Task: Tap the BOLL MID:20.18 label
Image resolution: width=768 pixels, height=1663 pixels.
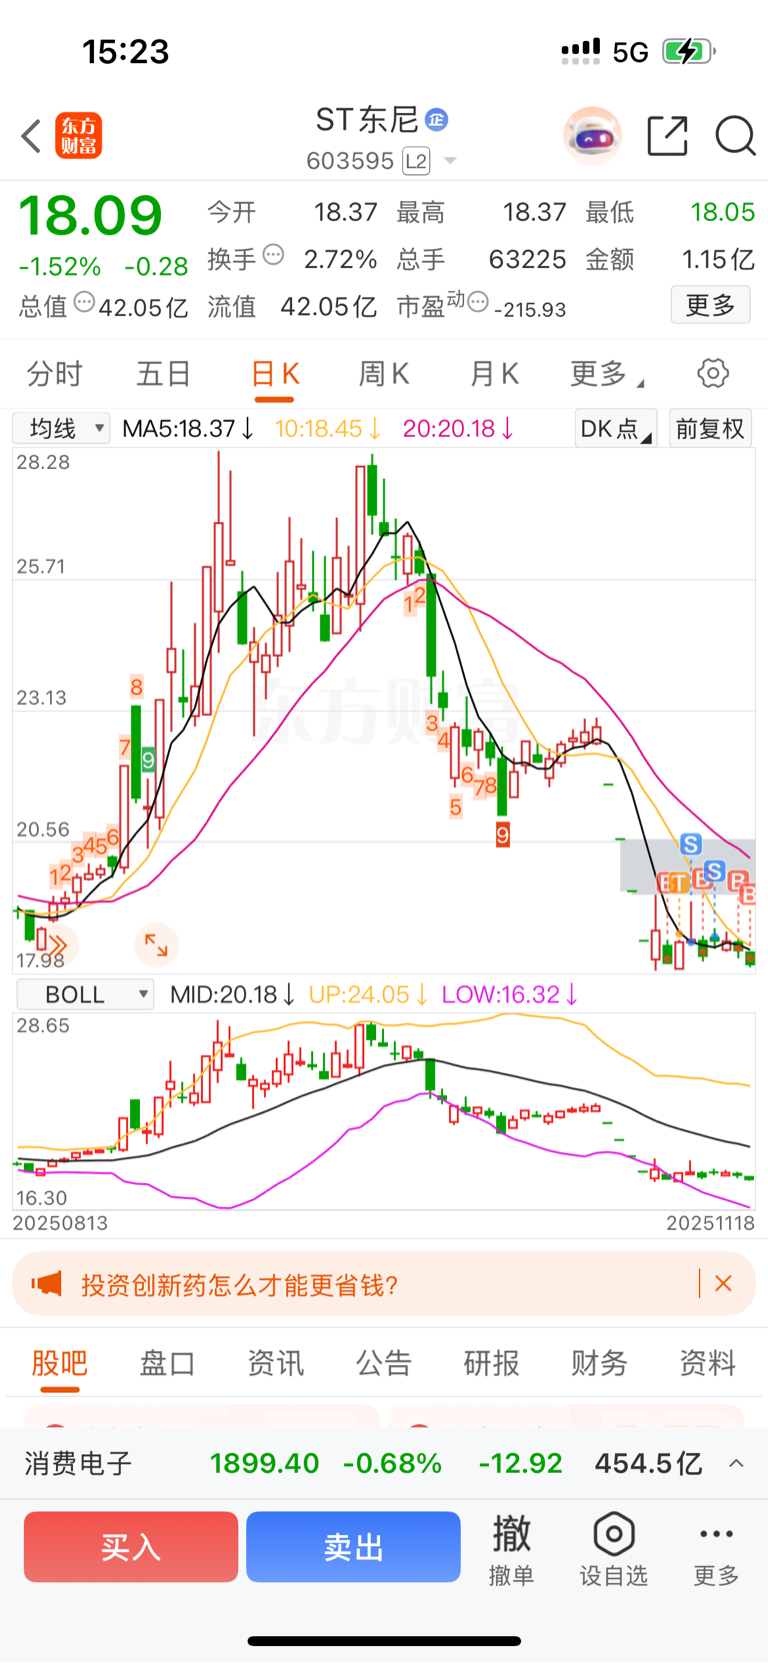Action: (x=232, y=995)
